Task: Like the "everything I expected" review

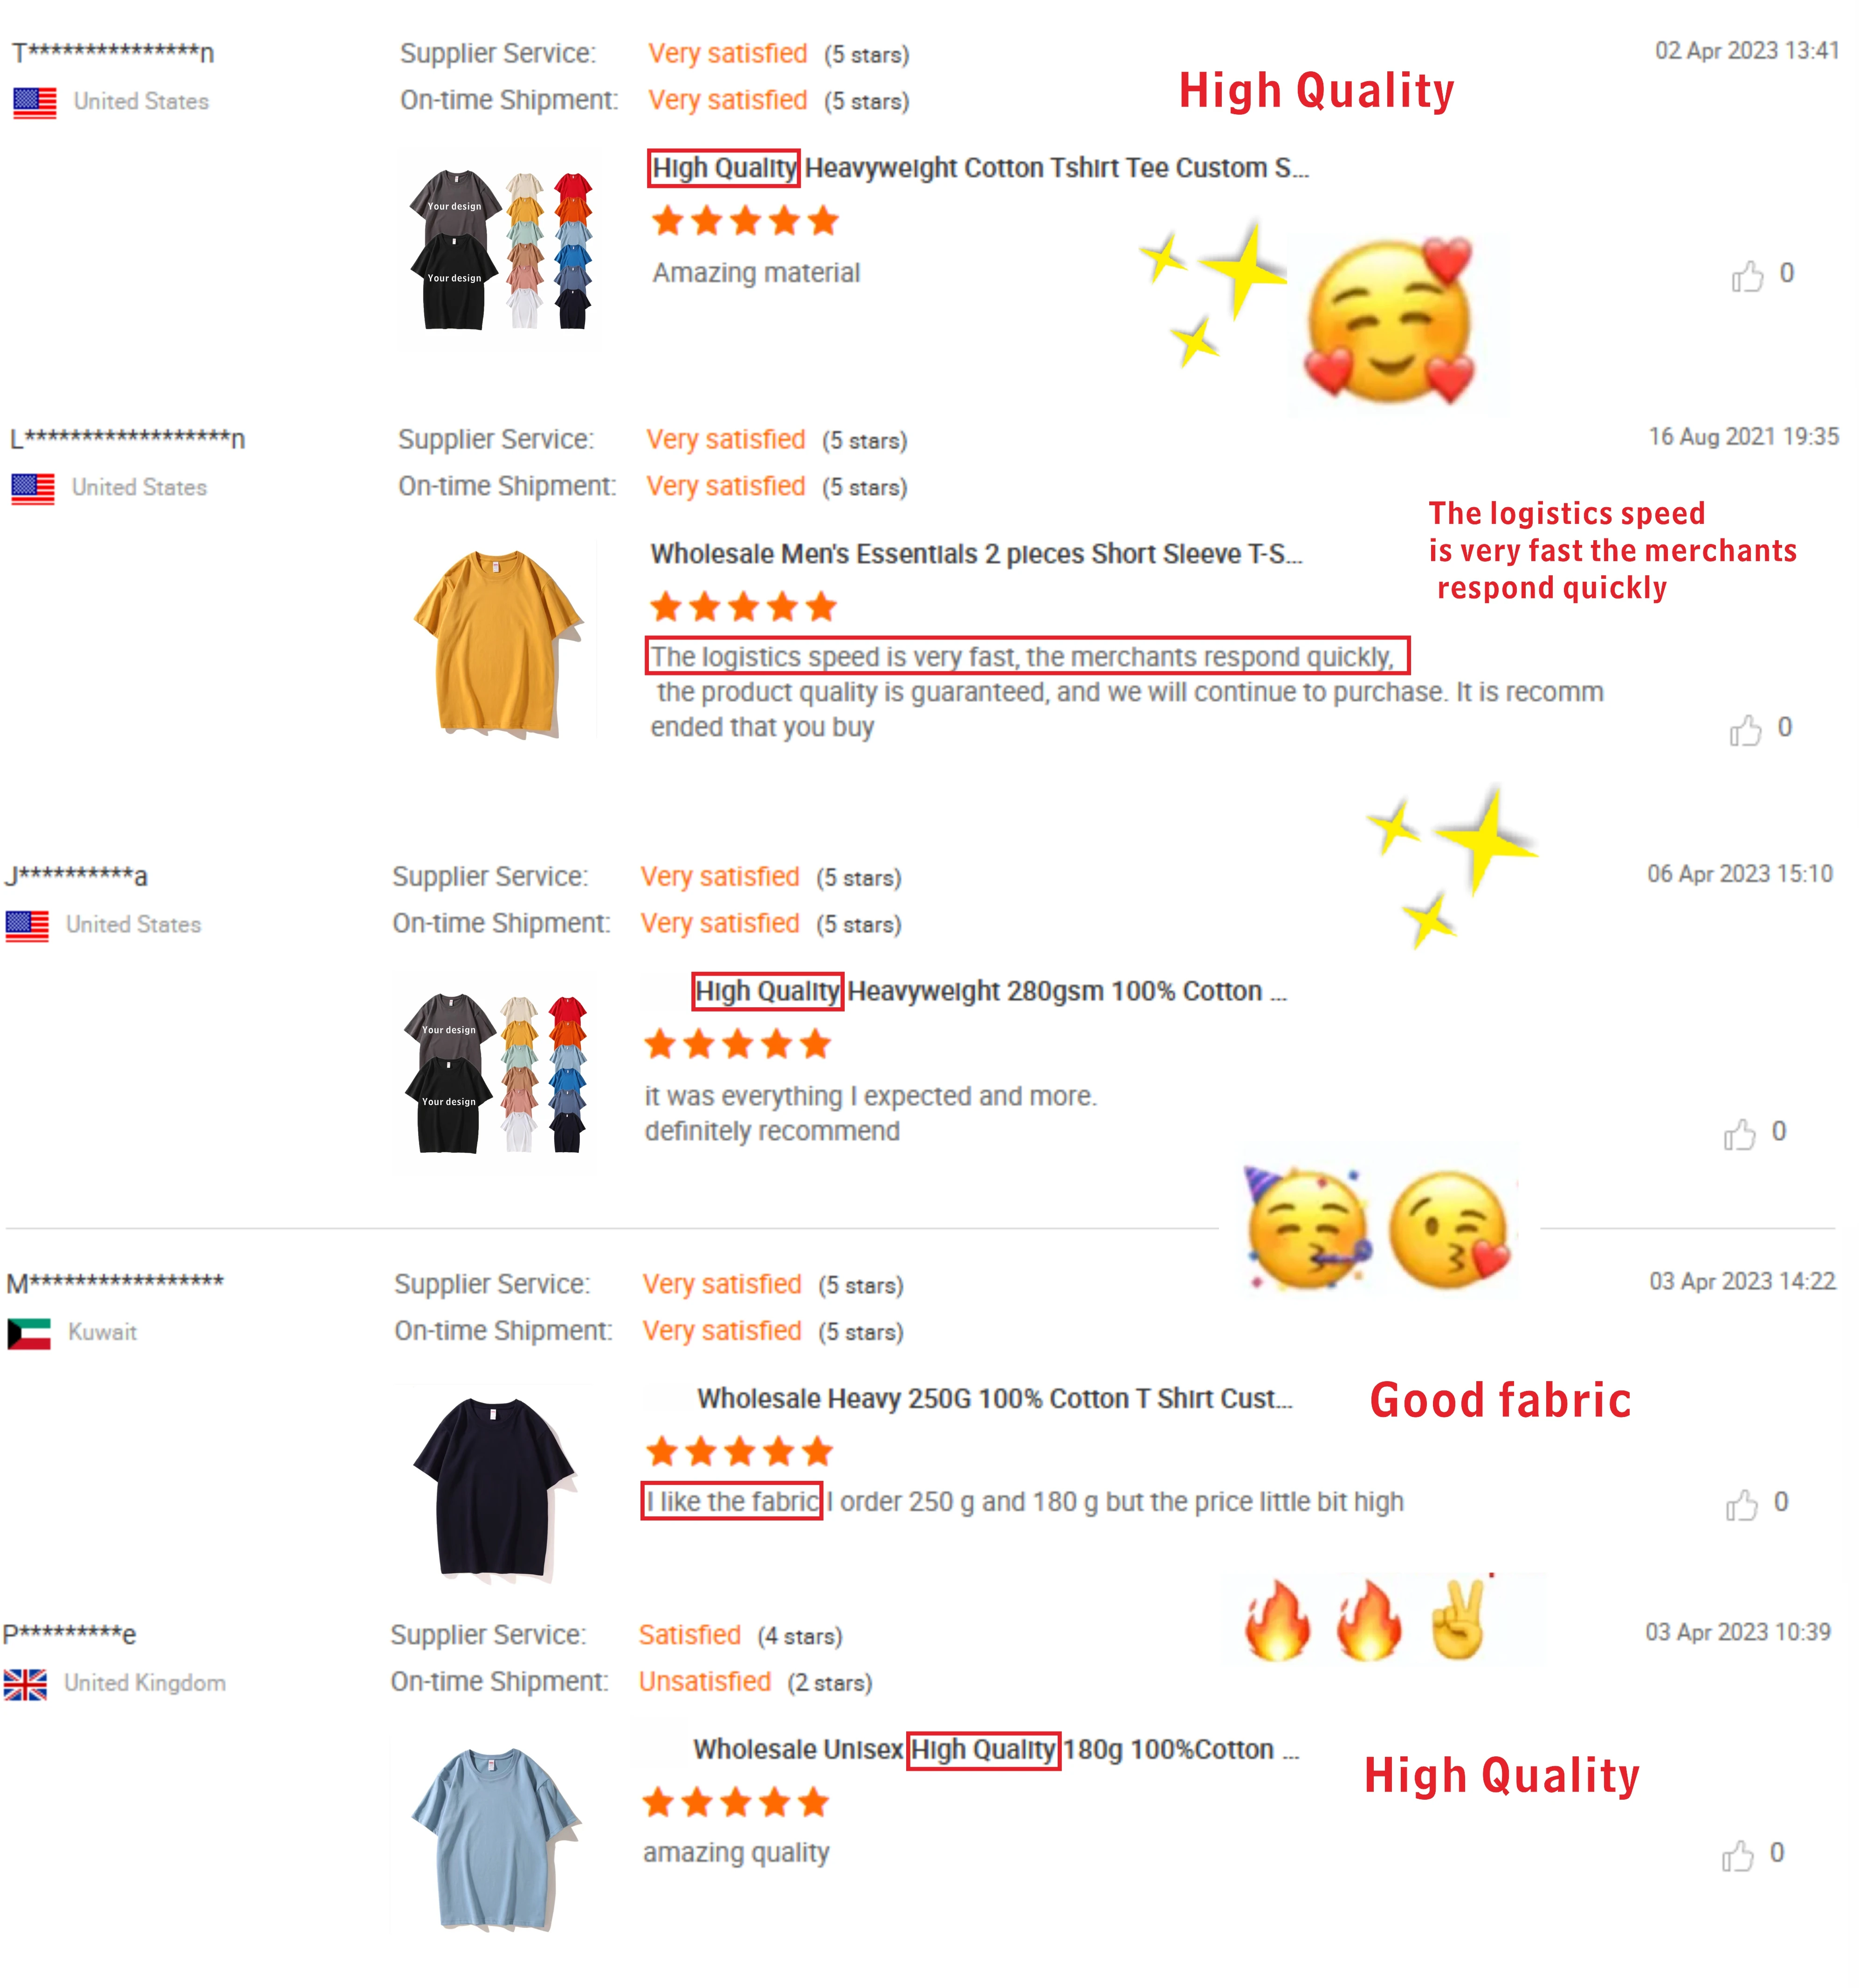Action: click(x=1739, y=1133)
